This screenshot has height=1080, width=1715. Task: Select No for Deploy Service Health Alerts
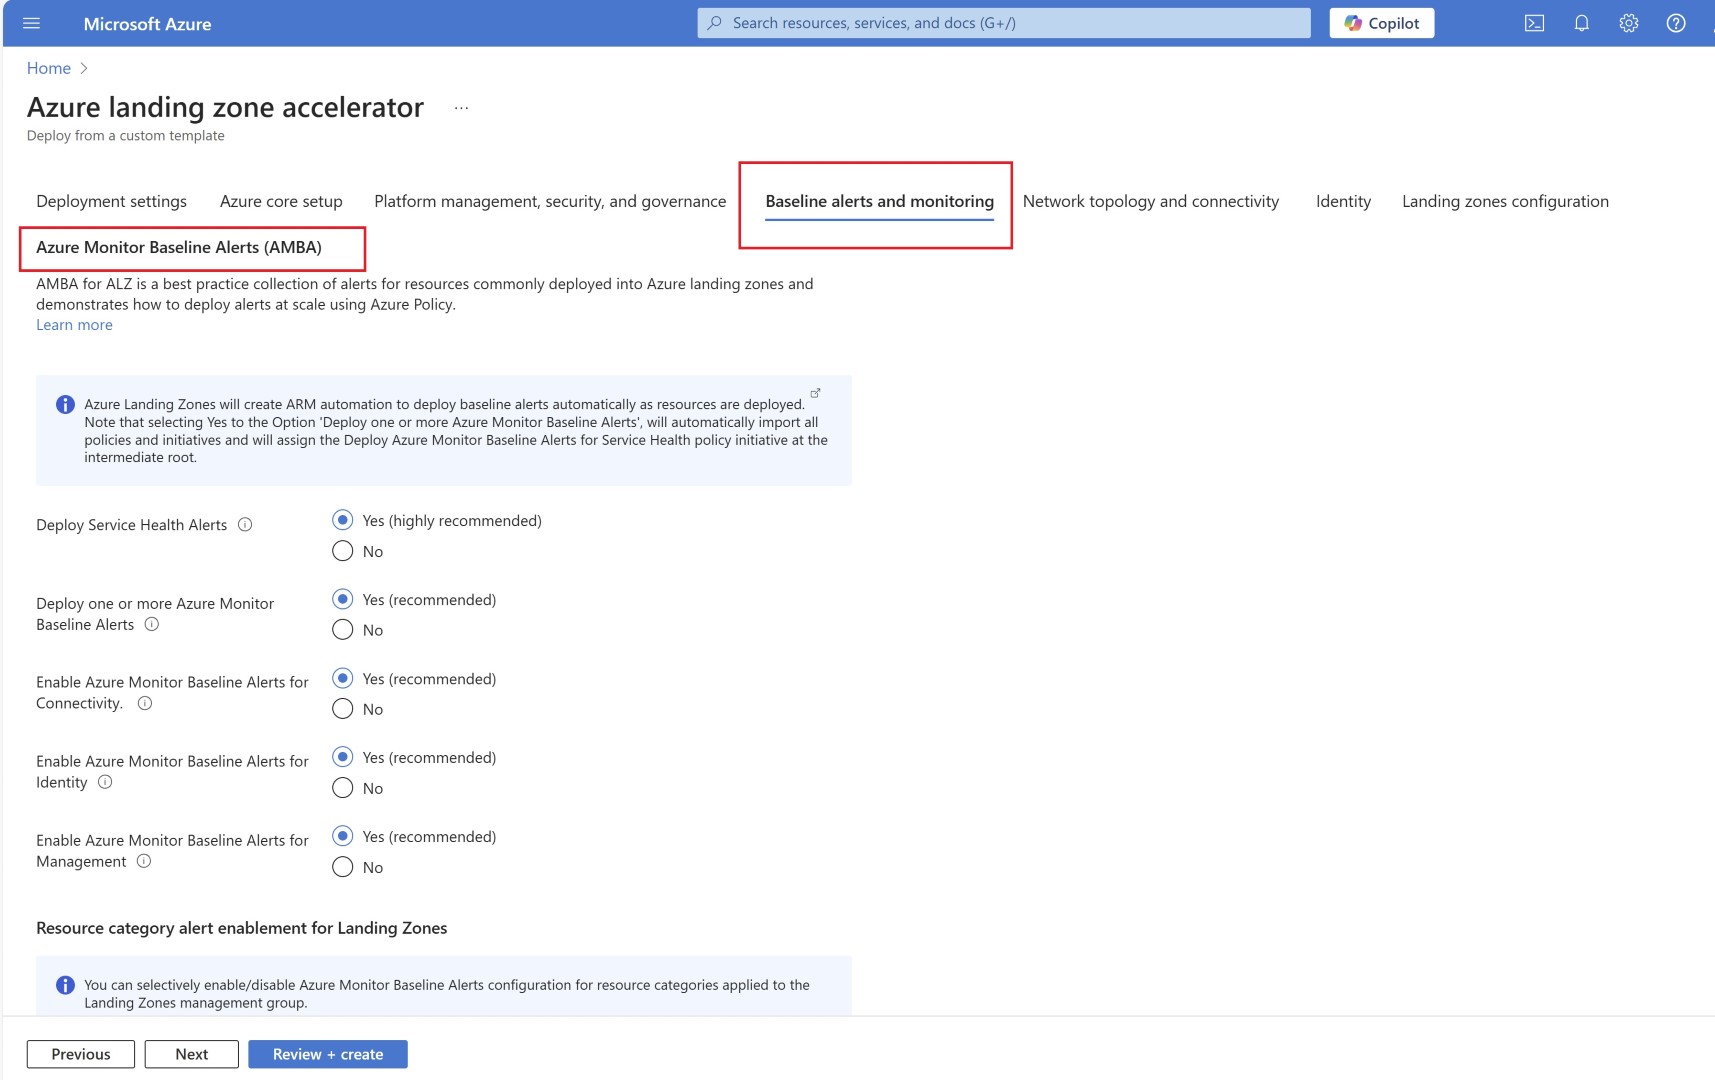point(343,551)
